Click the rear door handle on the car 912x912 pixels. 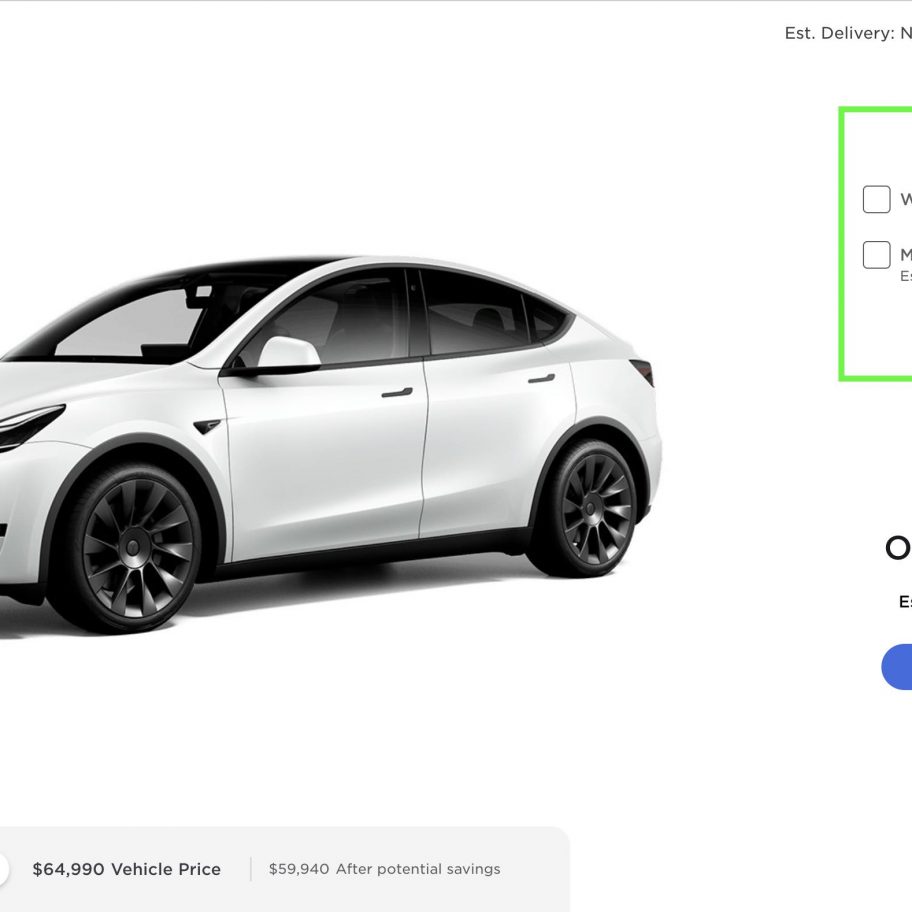coord(541,379)
